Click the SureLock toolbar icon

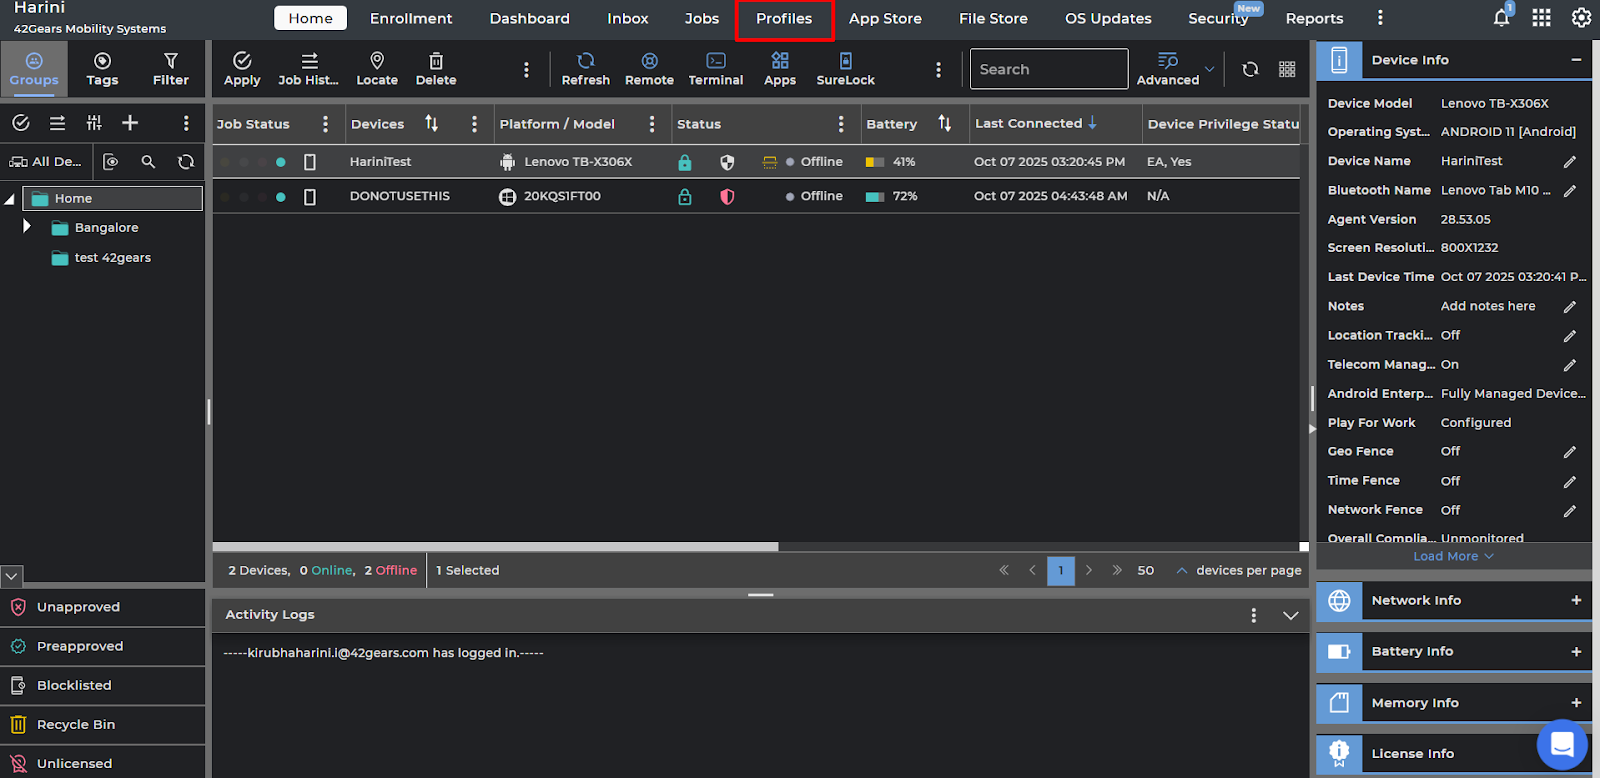click(x=845, y=68)
